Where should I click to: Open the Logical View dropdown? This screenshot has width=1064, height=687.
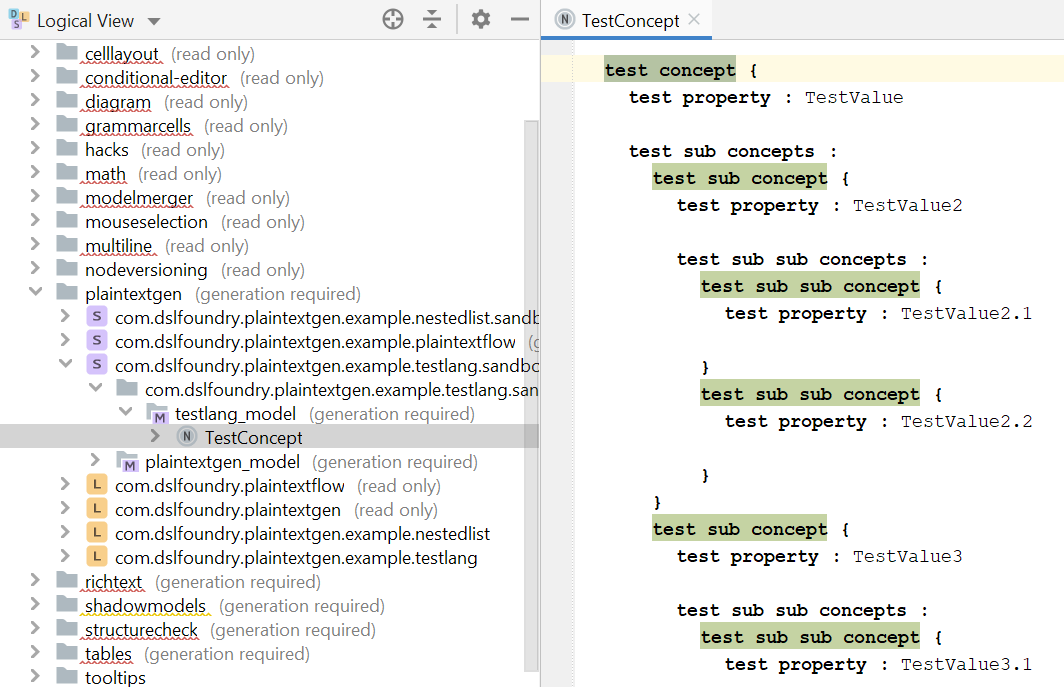(152, 21)
